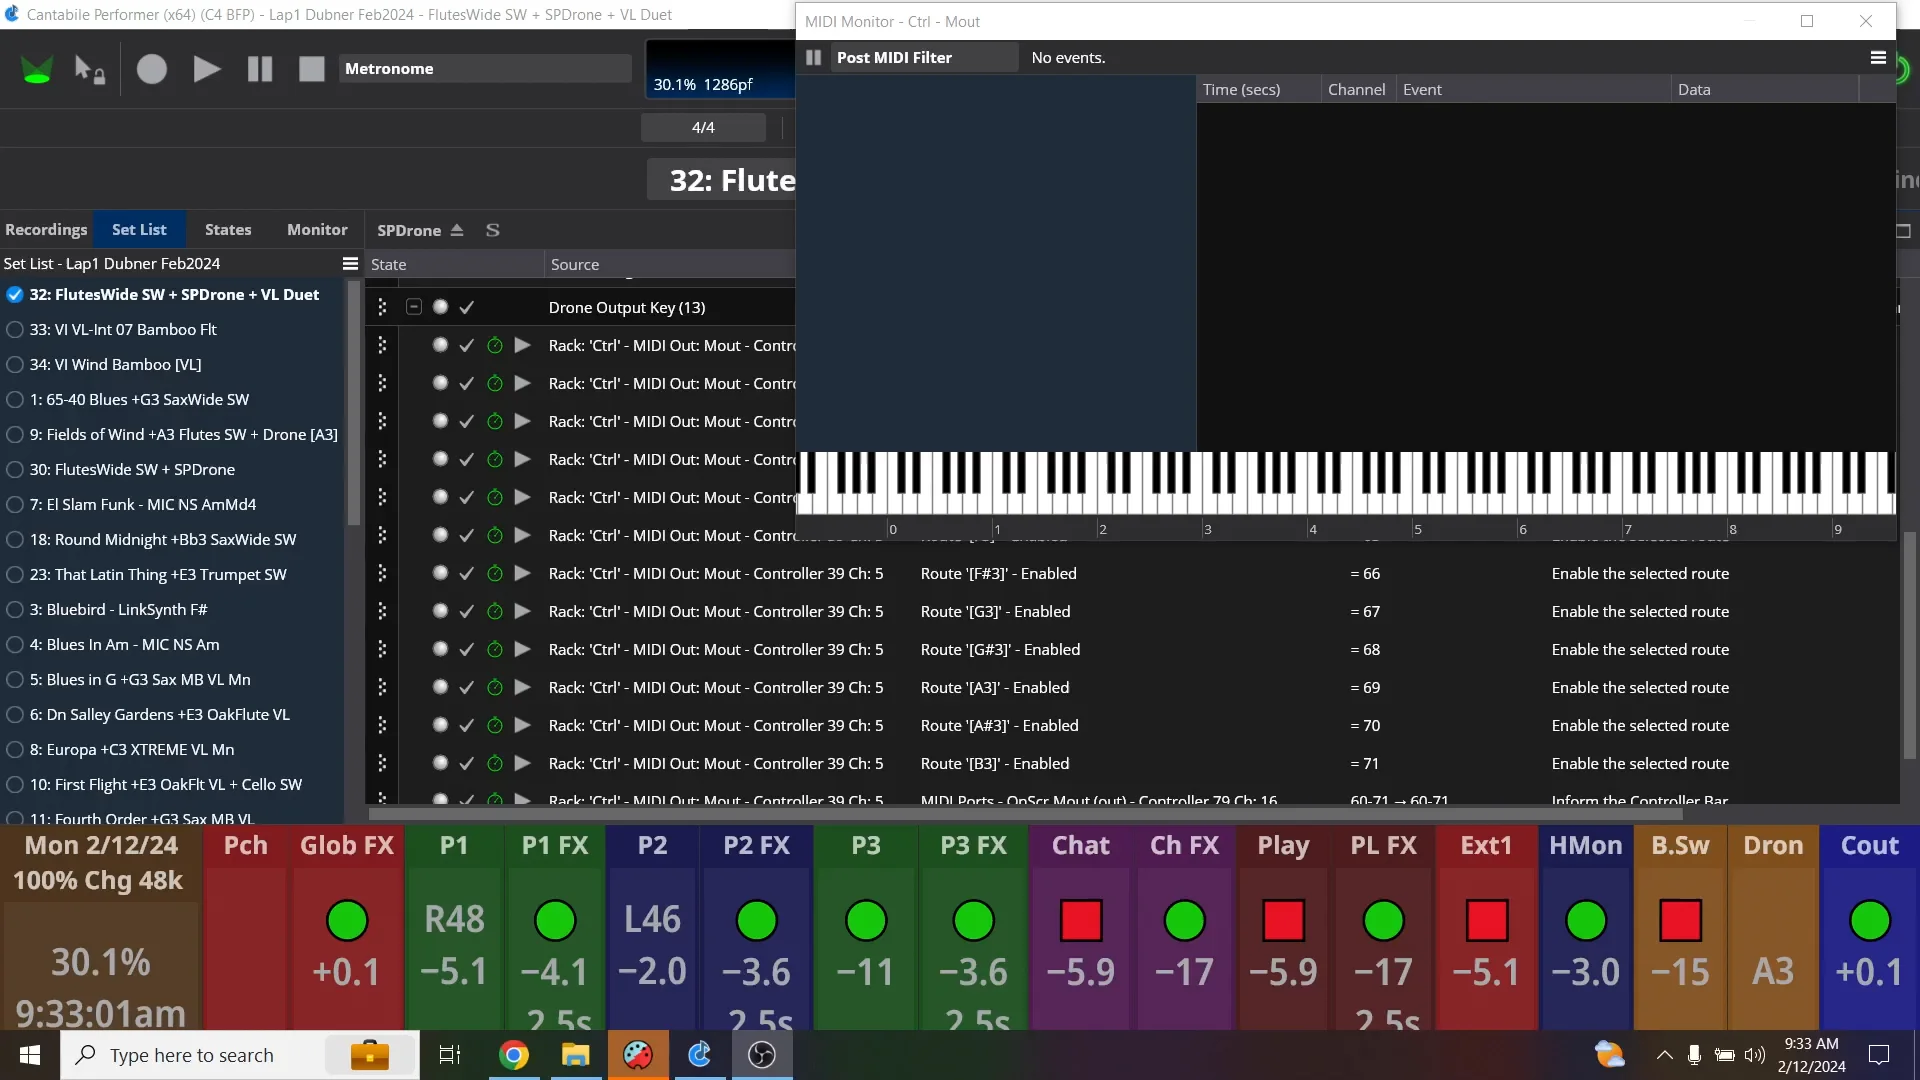Select song 32: FlutesWide SW + SPDrone + VL Duet
The width and height of the screenshot is (1920, 1080).
click(x=174, y=294)
